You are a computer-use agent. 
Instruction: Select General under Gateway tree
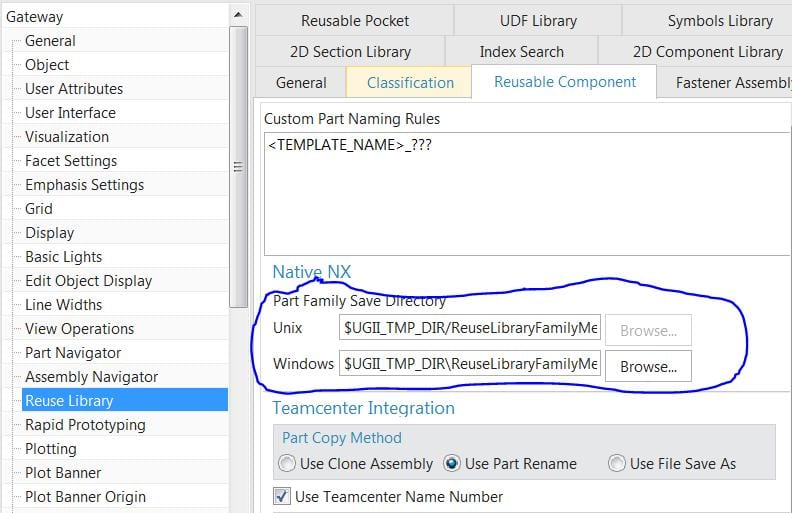(x=50, y=41)
